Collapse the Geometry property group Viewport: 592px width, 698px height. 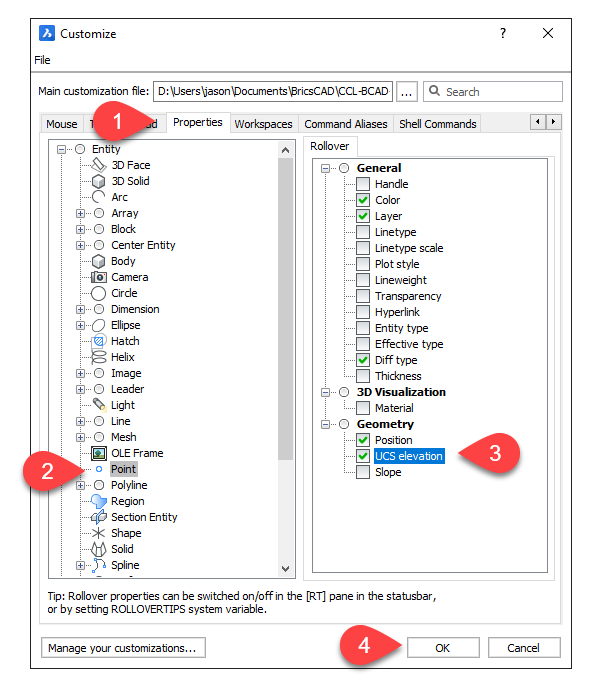[x=325, y=424]
